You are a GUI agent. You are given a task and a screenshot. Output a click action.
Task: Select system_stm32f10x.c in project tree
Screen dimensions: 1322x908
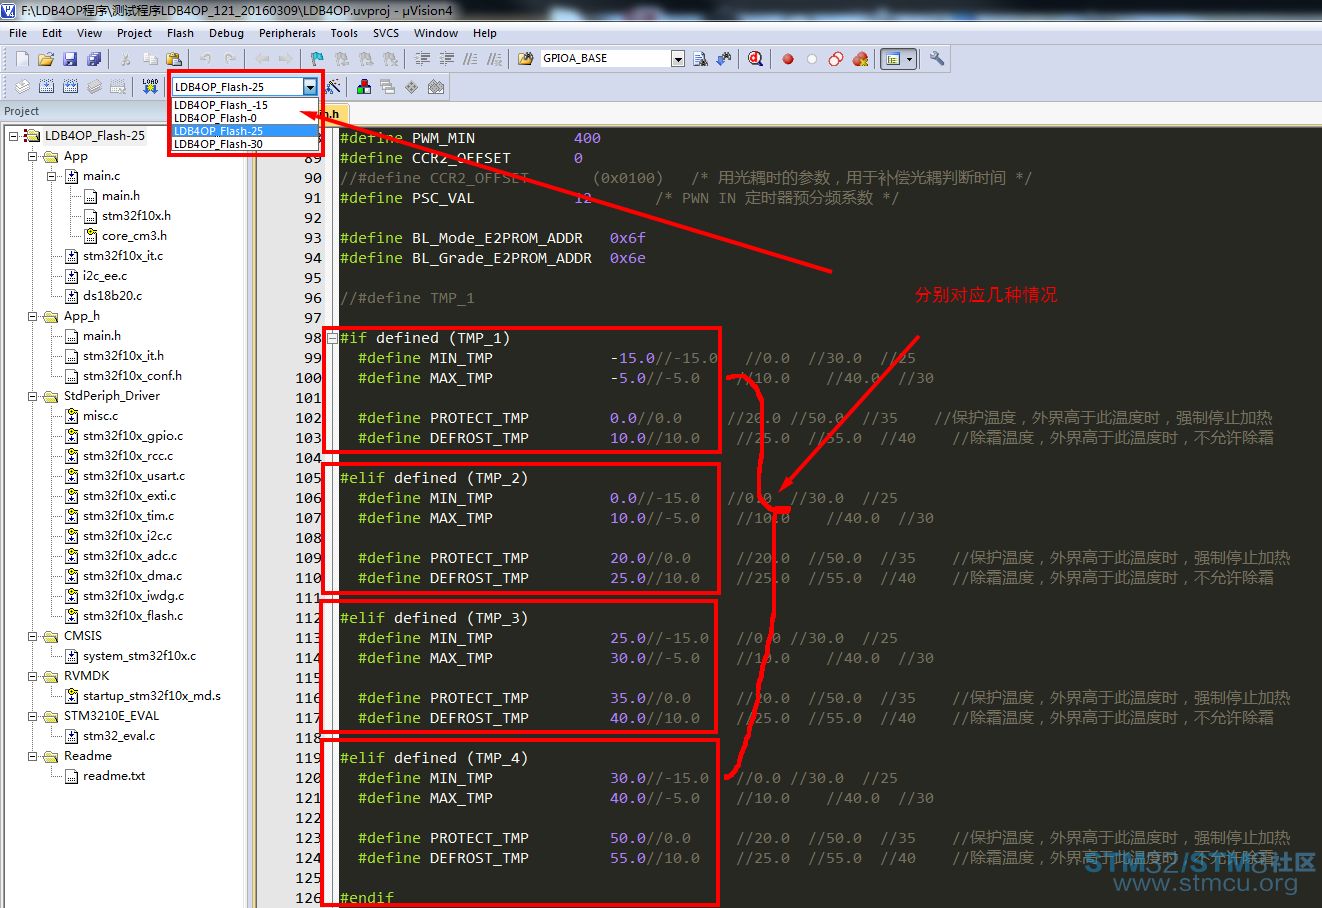[139, 656]
